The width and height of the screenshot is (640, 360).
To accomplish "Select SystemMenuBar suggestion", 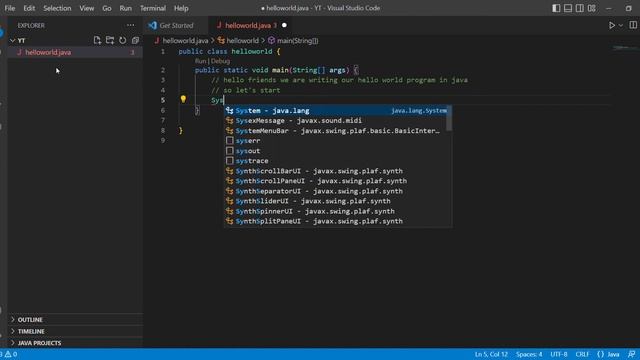I will point(336,131).
